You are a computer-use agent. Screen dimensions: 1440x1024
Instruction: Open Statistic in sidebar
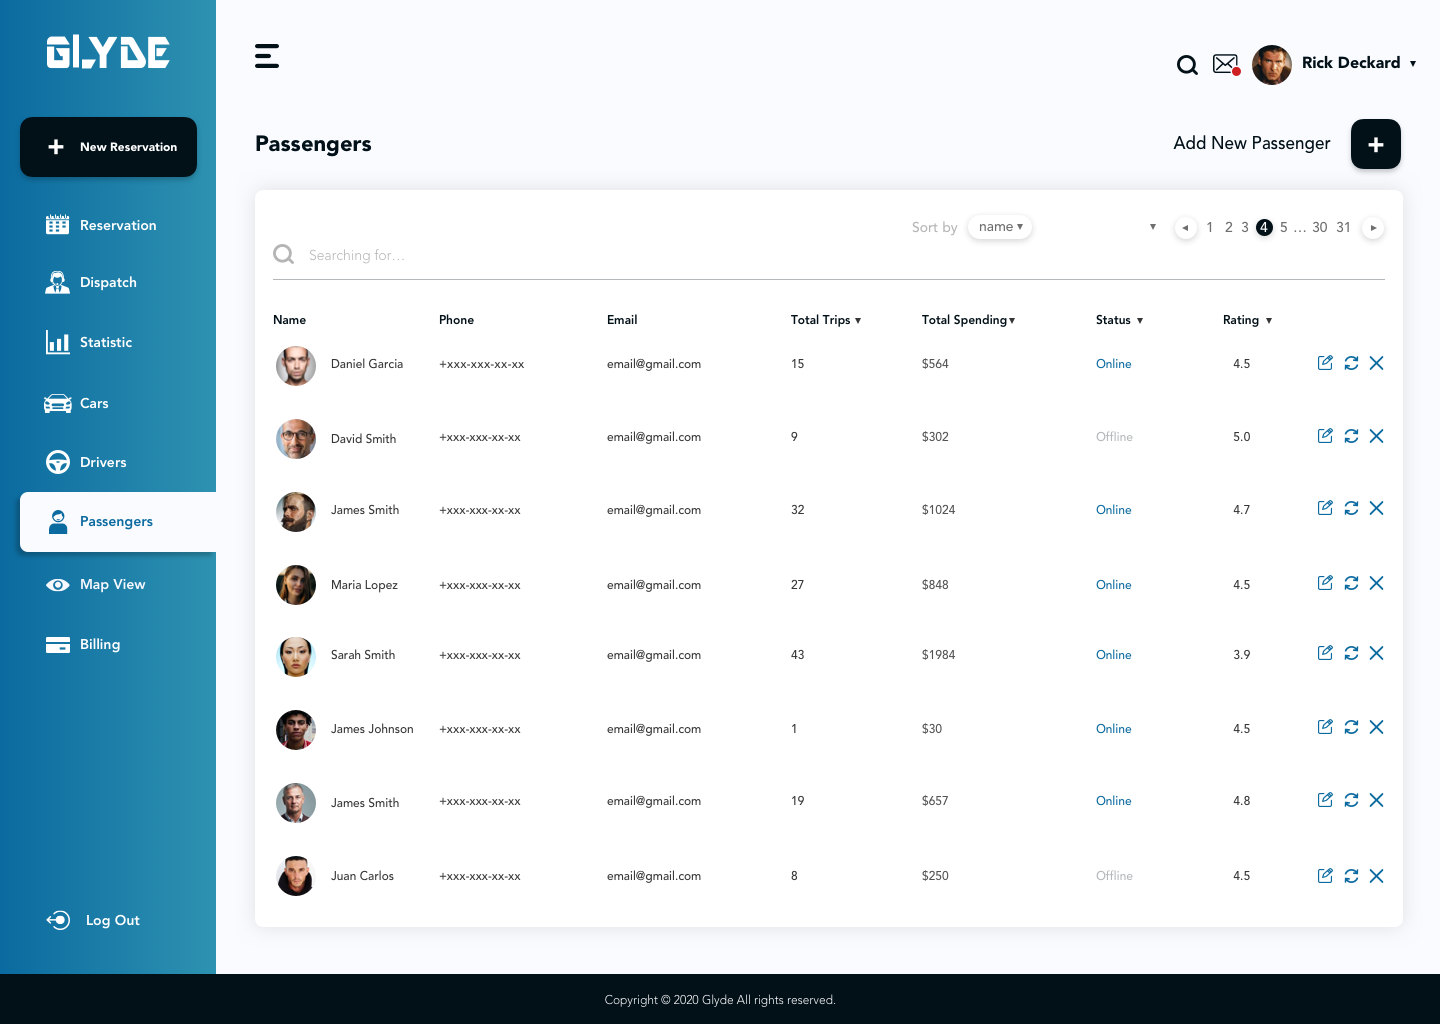coord(89,342)
